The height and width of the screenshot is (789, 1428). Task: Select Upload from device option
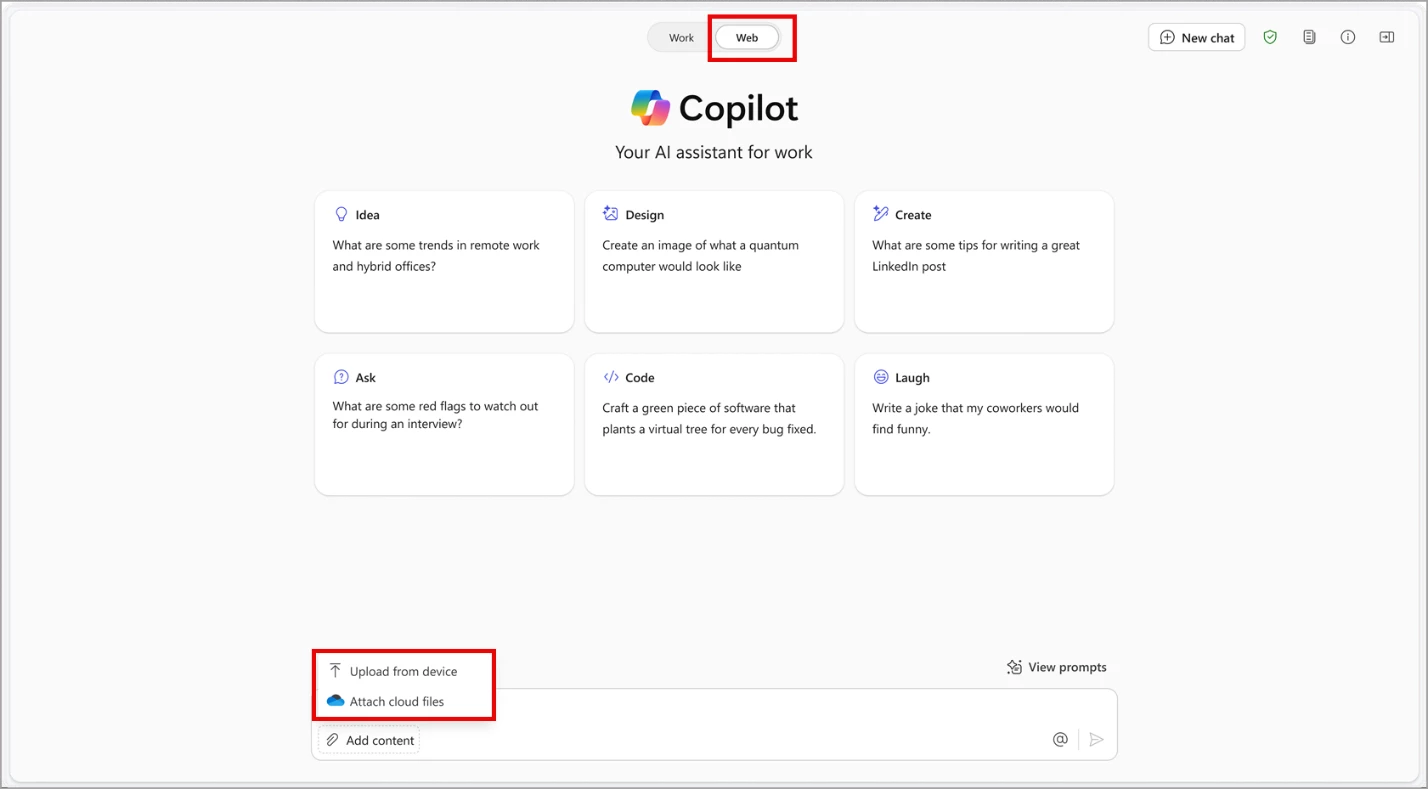(x=404, y=671)
